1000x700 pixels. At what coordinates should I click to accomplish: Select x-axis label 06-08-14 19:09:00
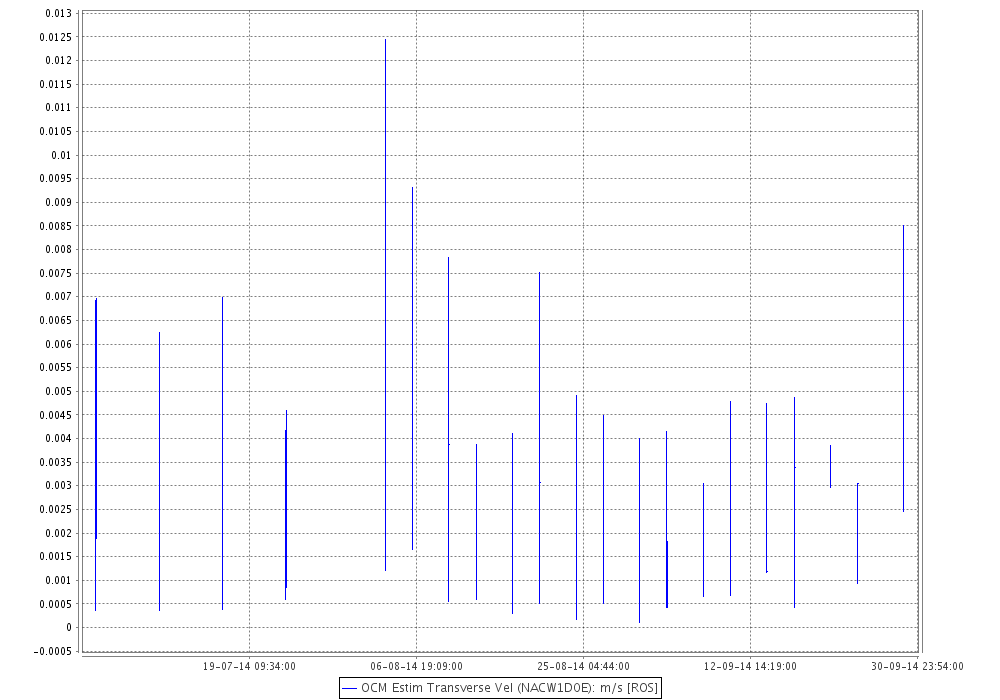coord(416,666)
